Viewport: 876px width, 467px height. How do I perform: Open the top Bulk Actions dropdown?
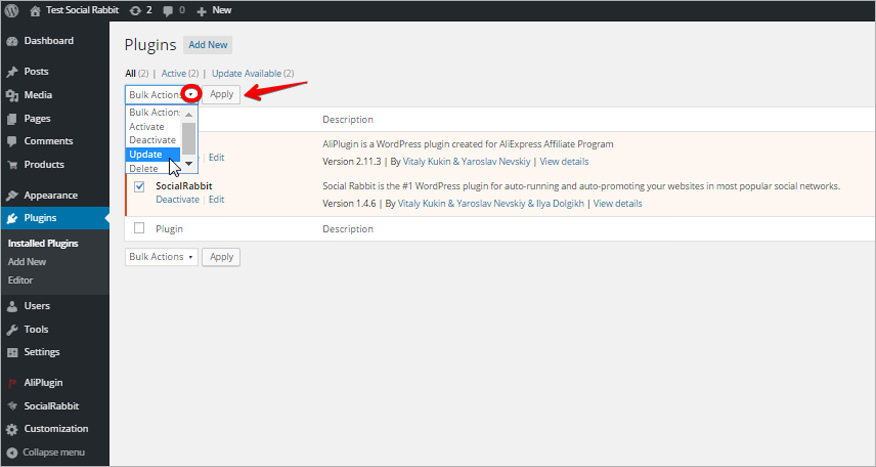click(x=161, y=94)
